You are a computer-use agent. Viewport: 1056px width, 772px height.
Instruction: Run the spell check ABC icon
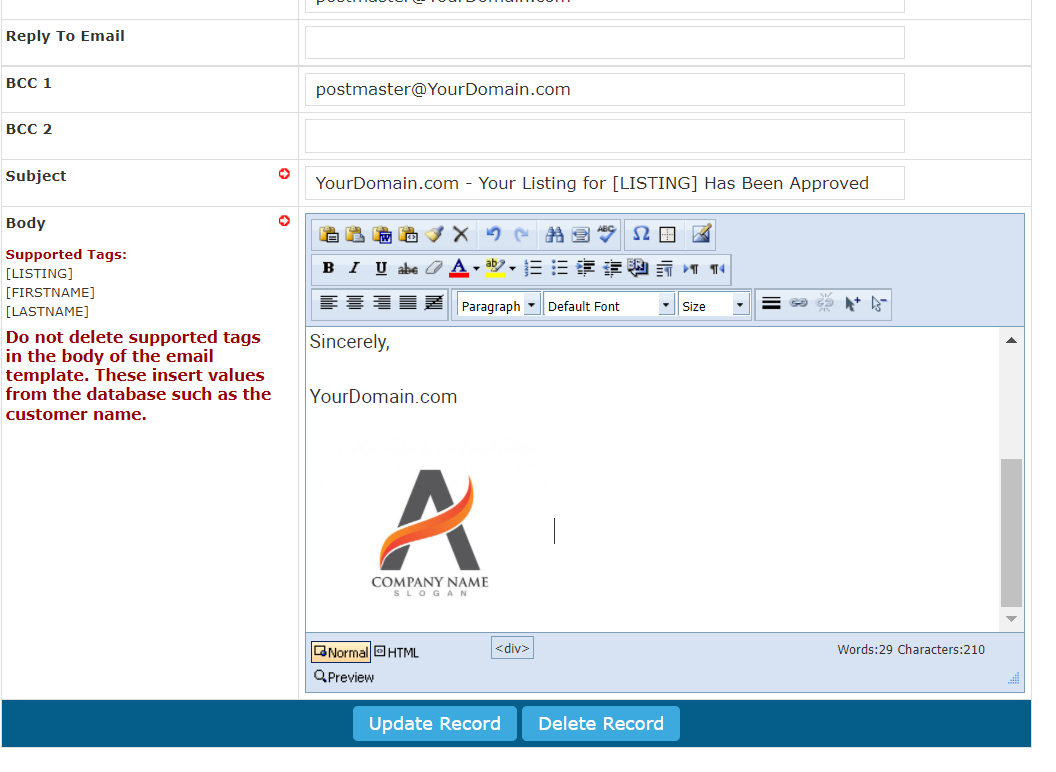(607, 235)
